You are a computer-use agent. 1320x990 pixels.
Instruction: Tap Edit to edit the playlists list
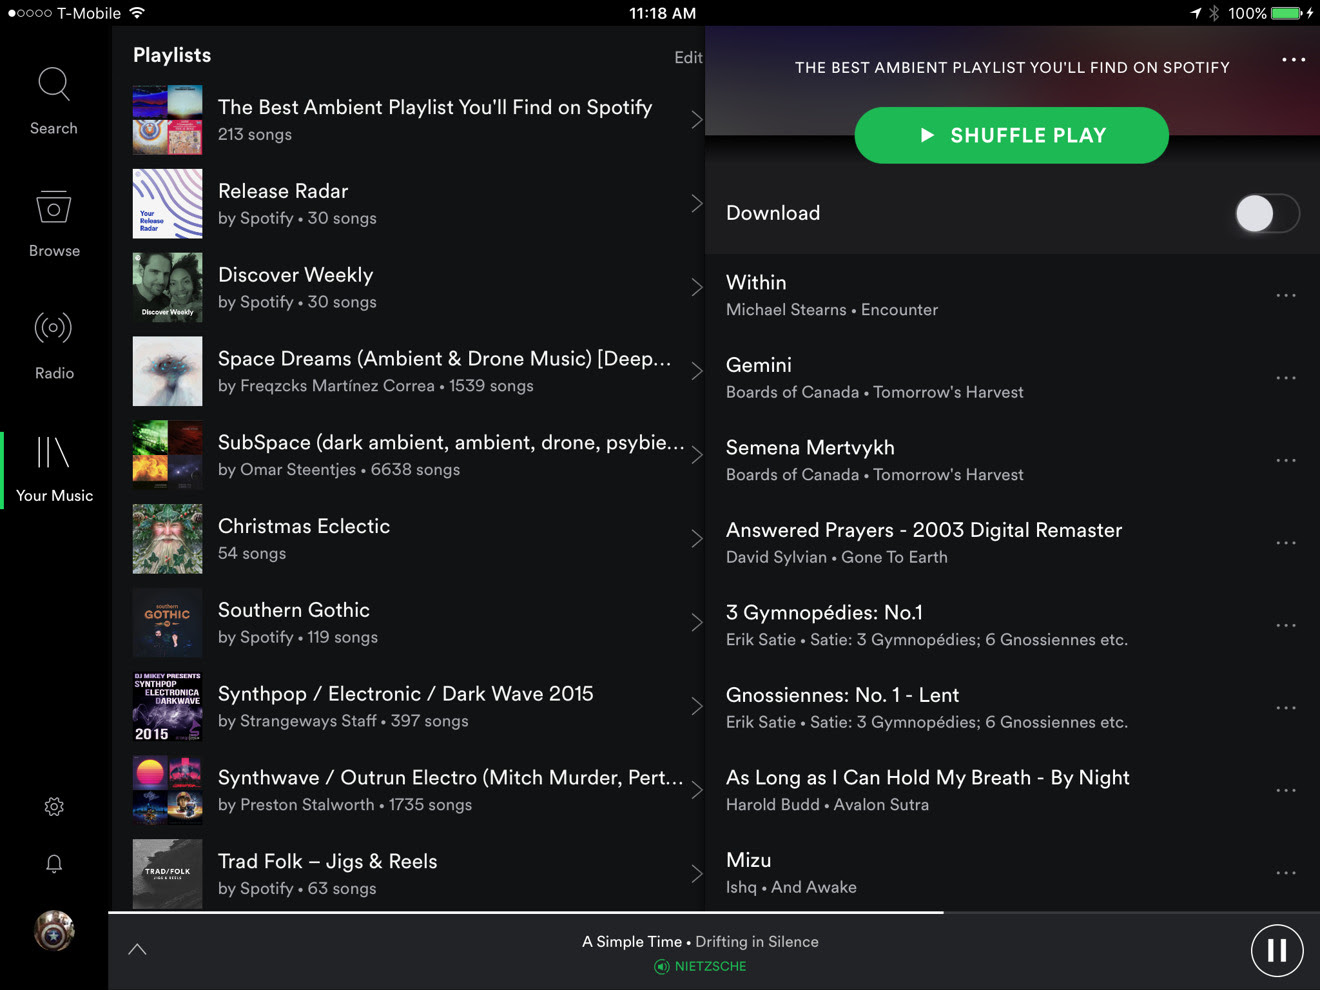point(688,57)
